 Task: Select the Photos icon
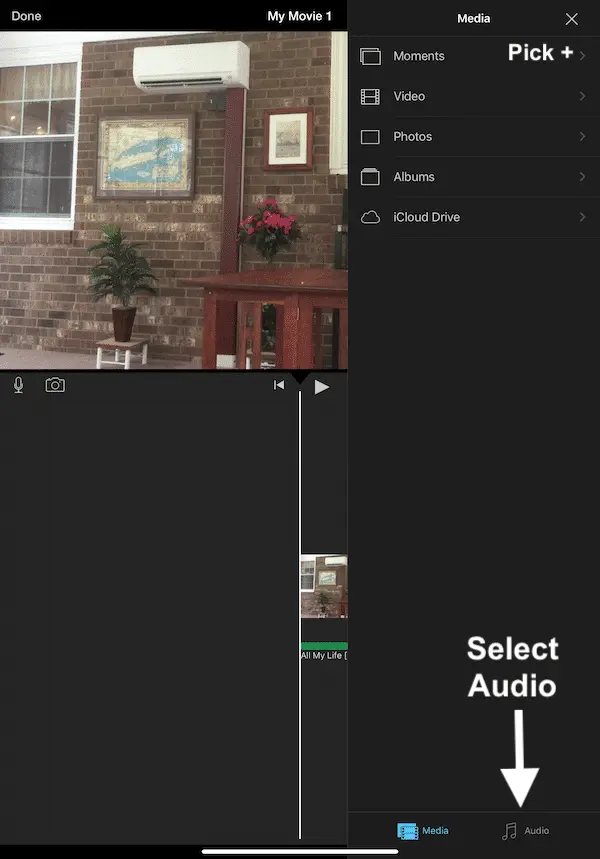tap(371, 137)
